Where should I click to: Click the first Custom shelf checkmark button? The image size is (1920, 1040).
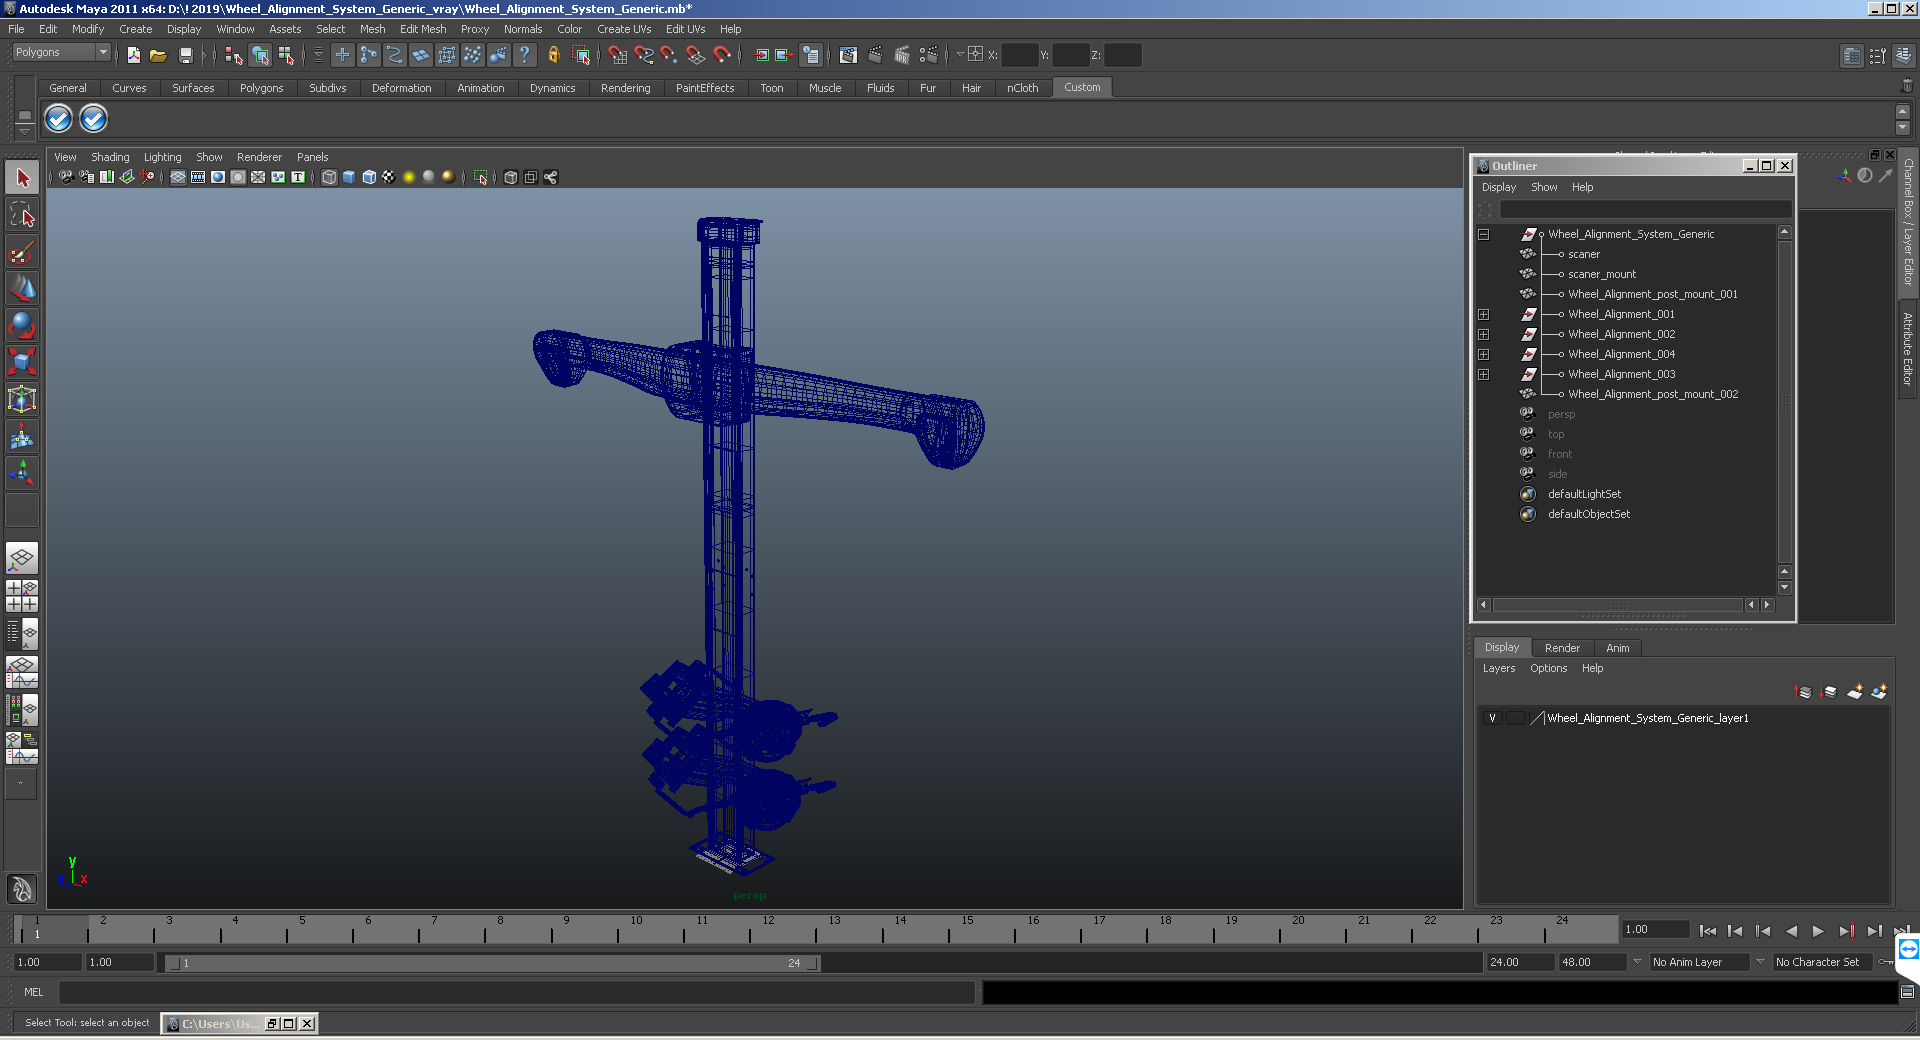click(x=59, y=119)
